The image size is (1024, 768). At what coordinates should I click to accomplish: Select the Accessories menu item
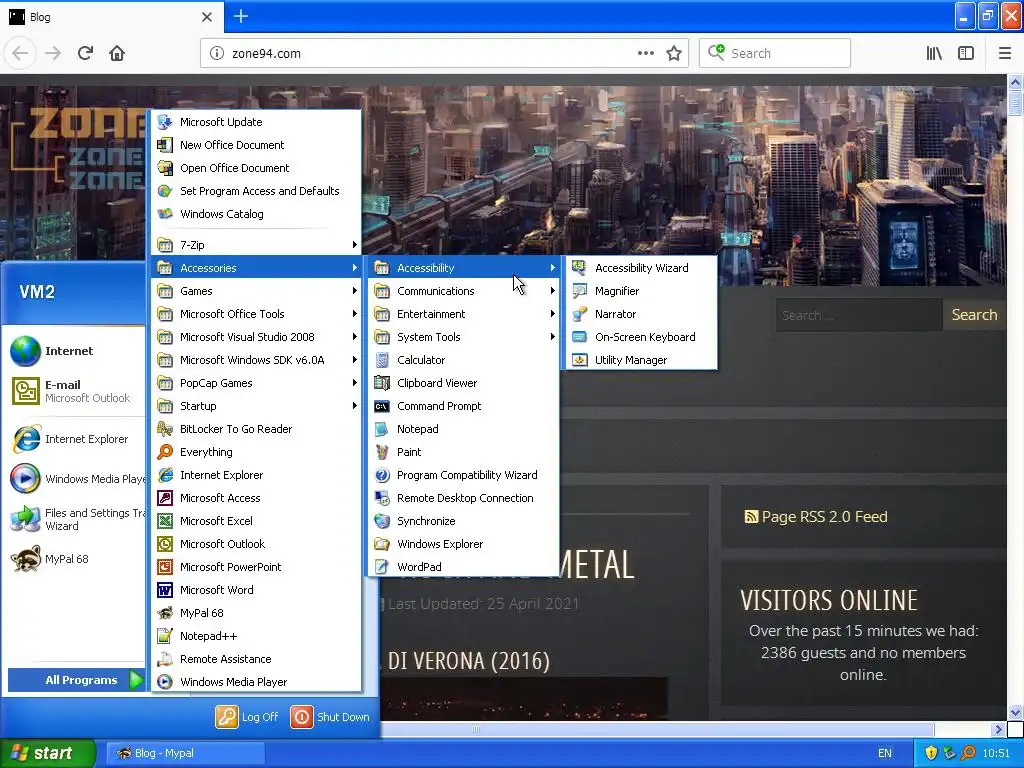click(x=257, y=268)
